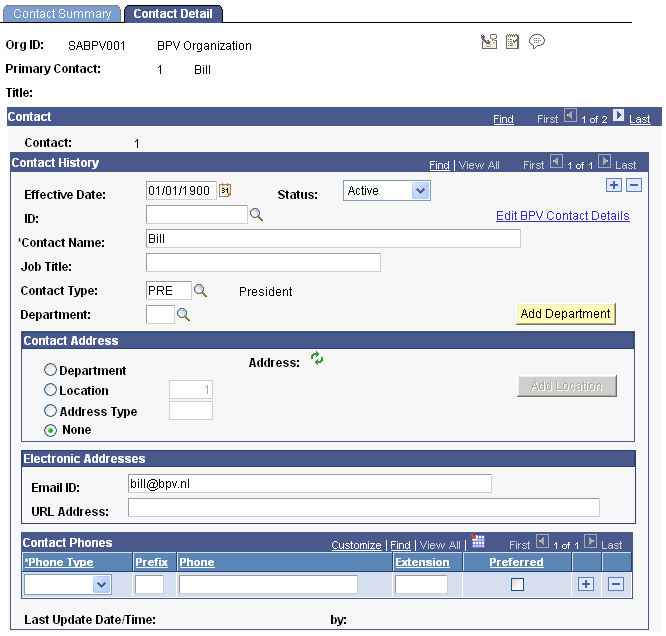Open the Status dropdown showing Active
The height and width of the screenshot is (636, 666).
[x=387, y=190]
